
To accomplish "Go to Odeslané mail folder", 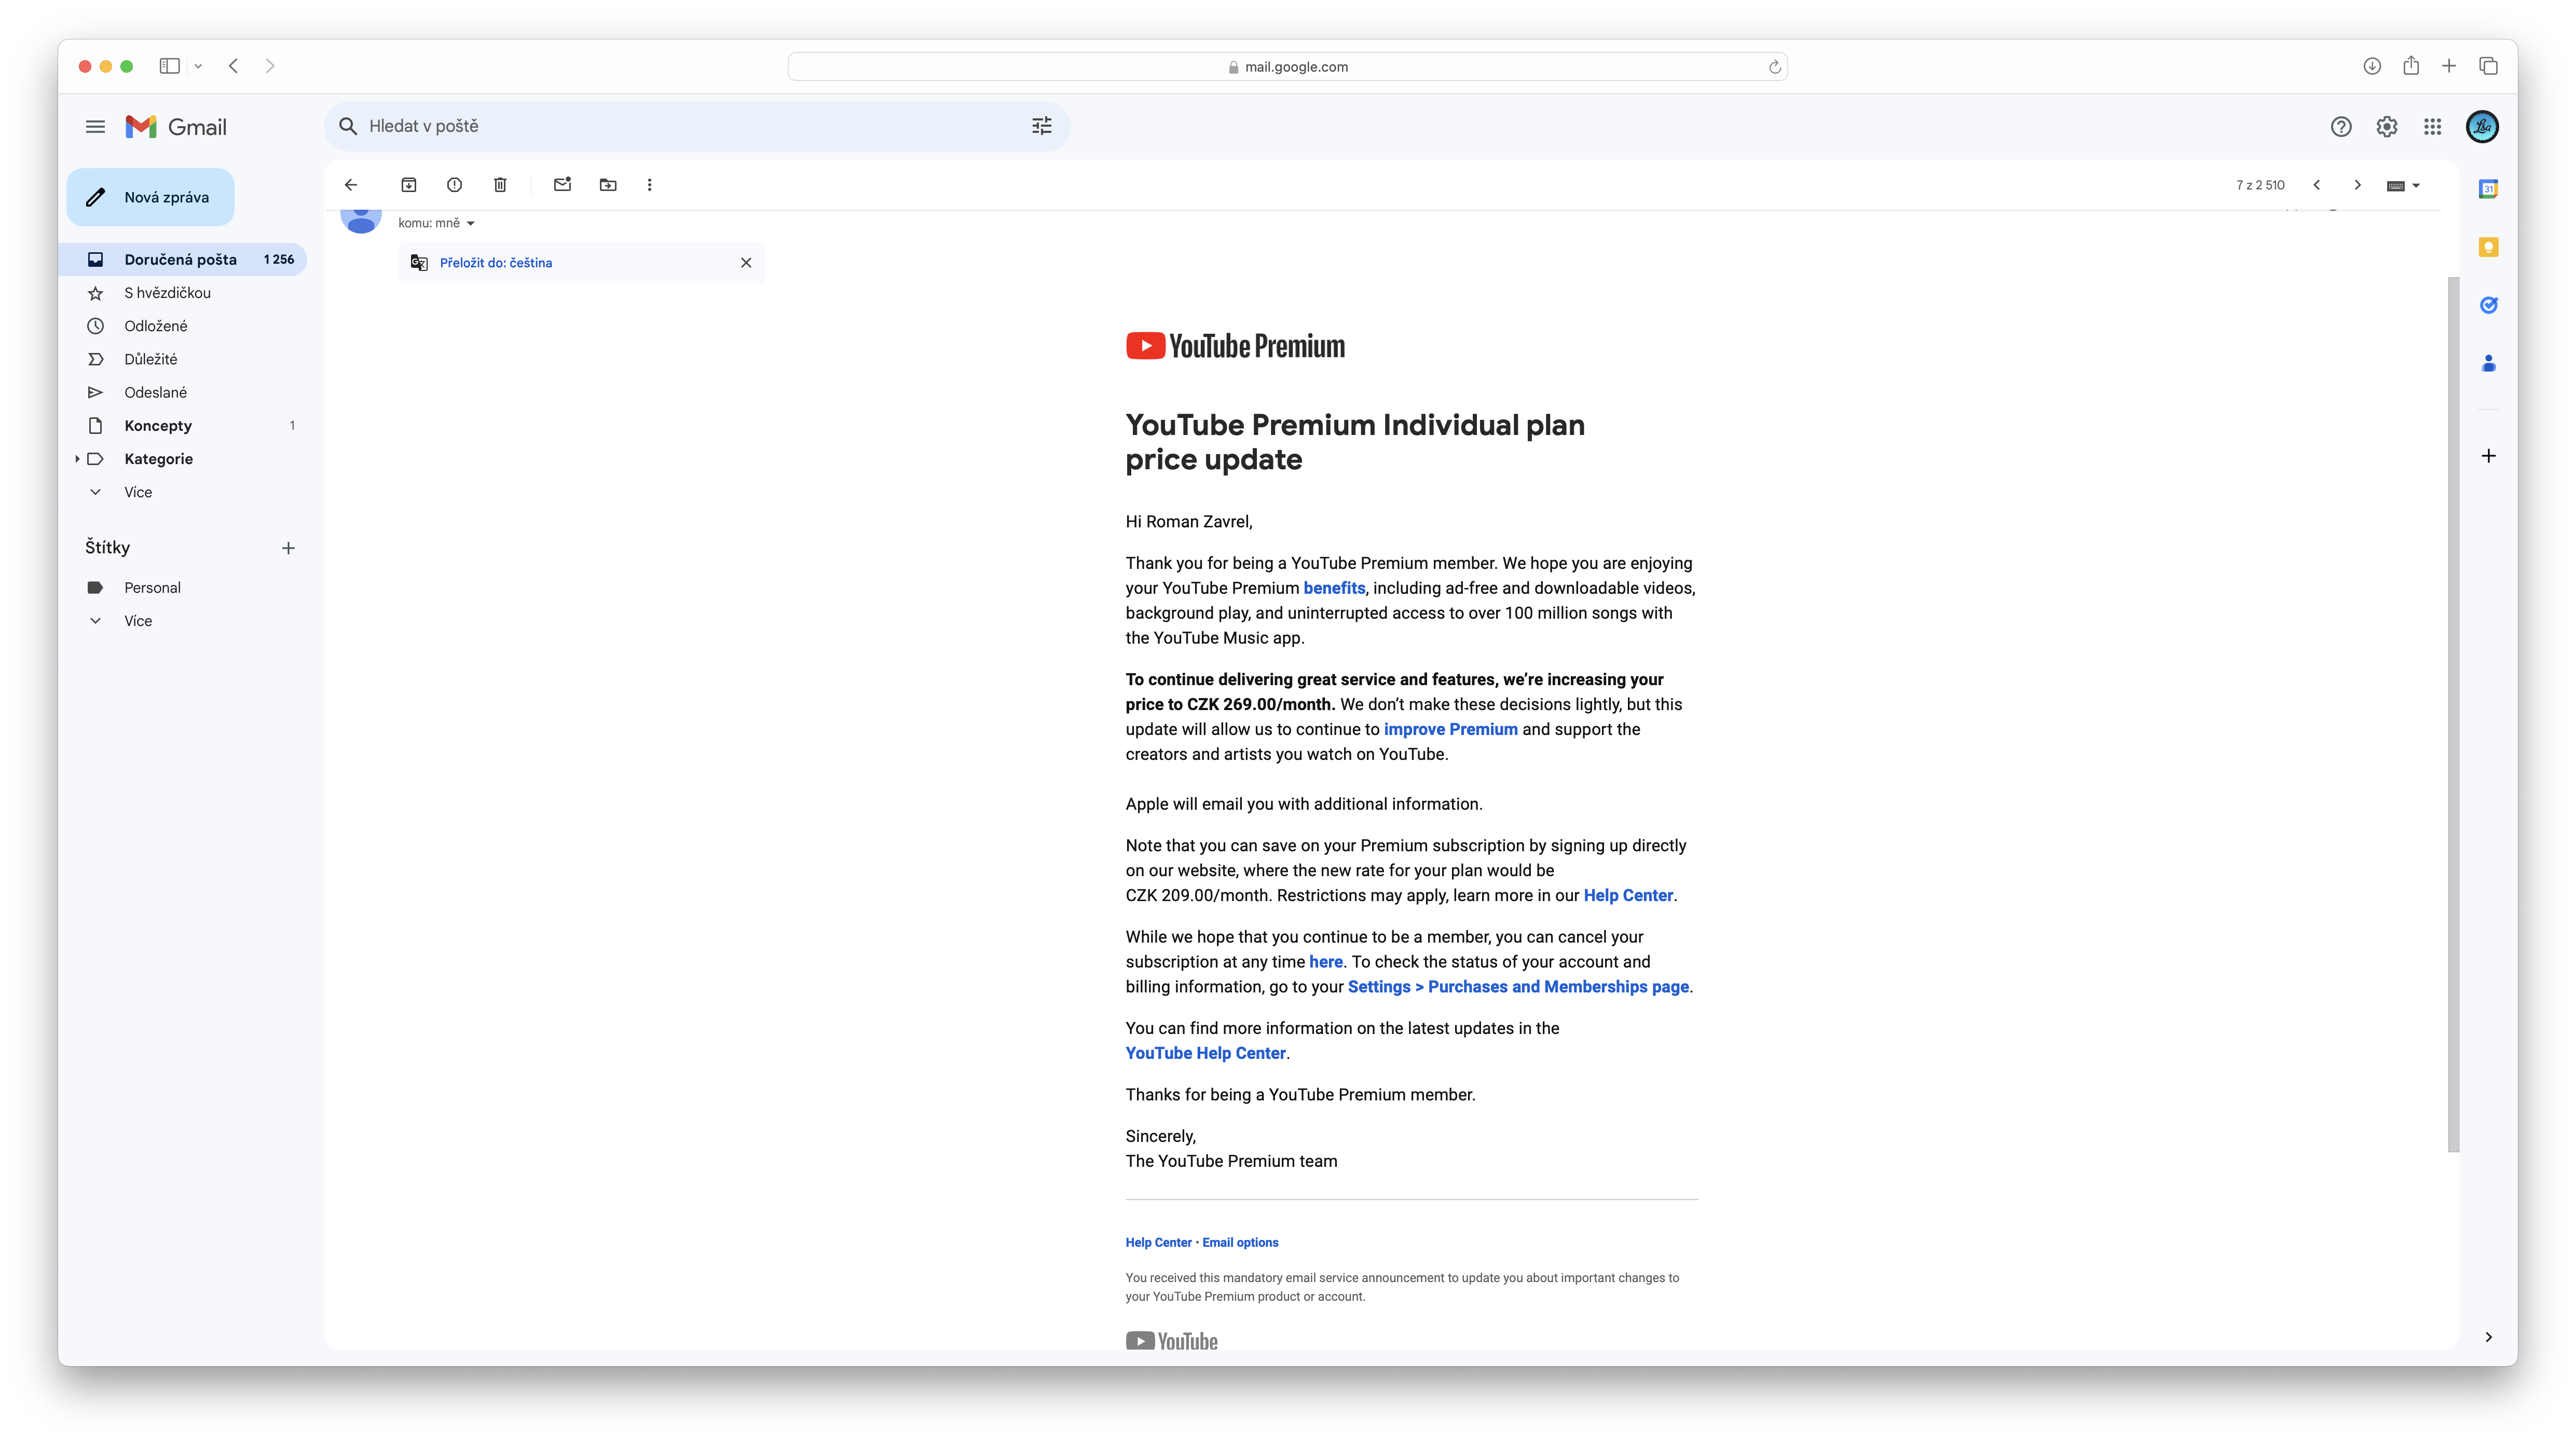I will (x=155, y=392).
